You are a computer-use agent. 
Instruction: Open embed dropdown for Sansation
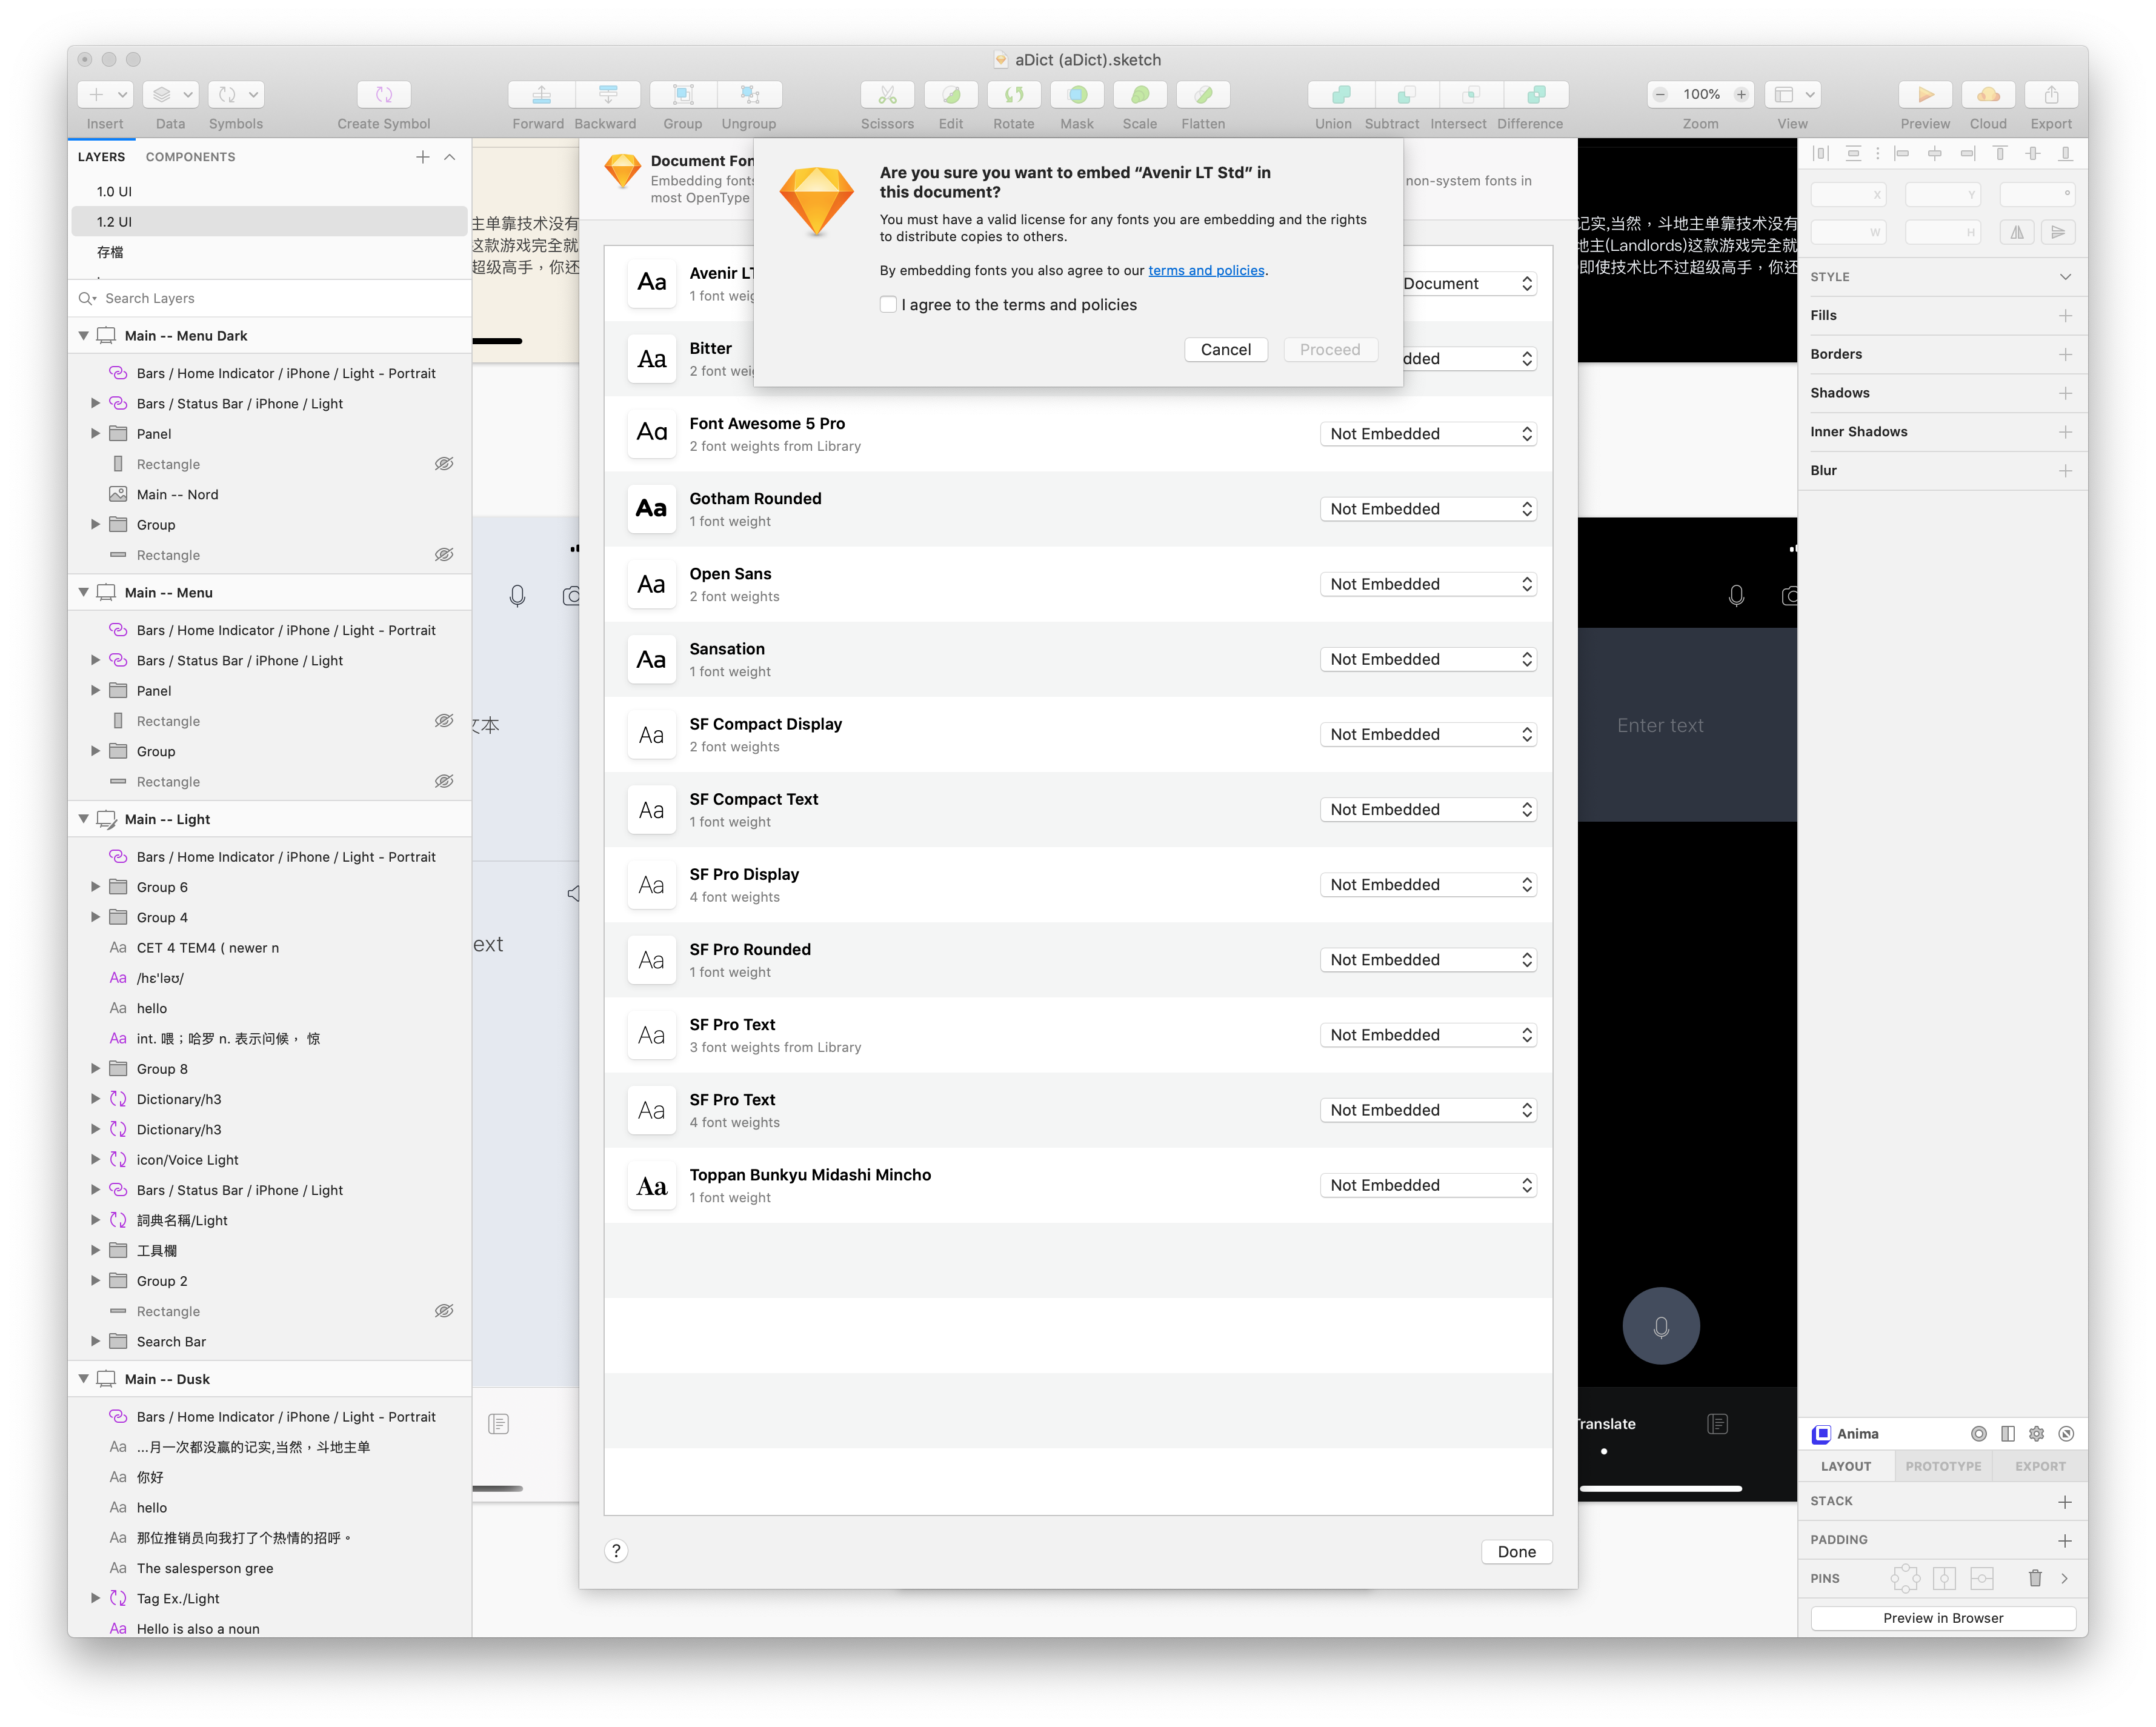click(x=1428, y=659)
